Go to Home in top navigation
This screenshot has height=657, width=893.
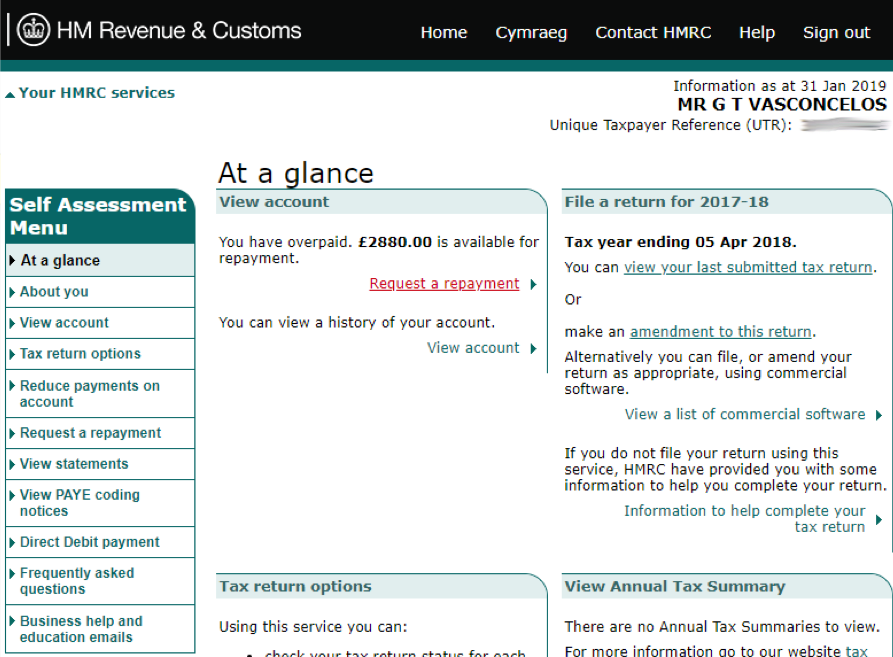(444, 32)
